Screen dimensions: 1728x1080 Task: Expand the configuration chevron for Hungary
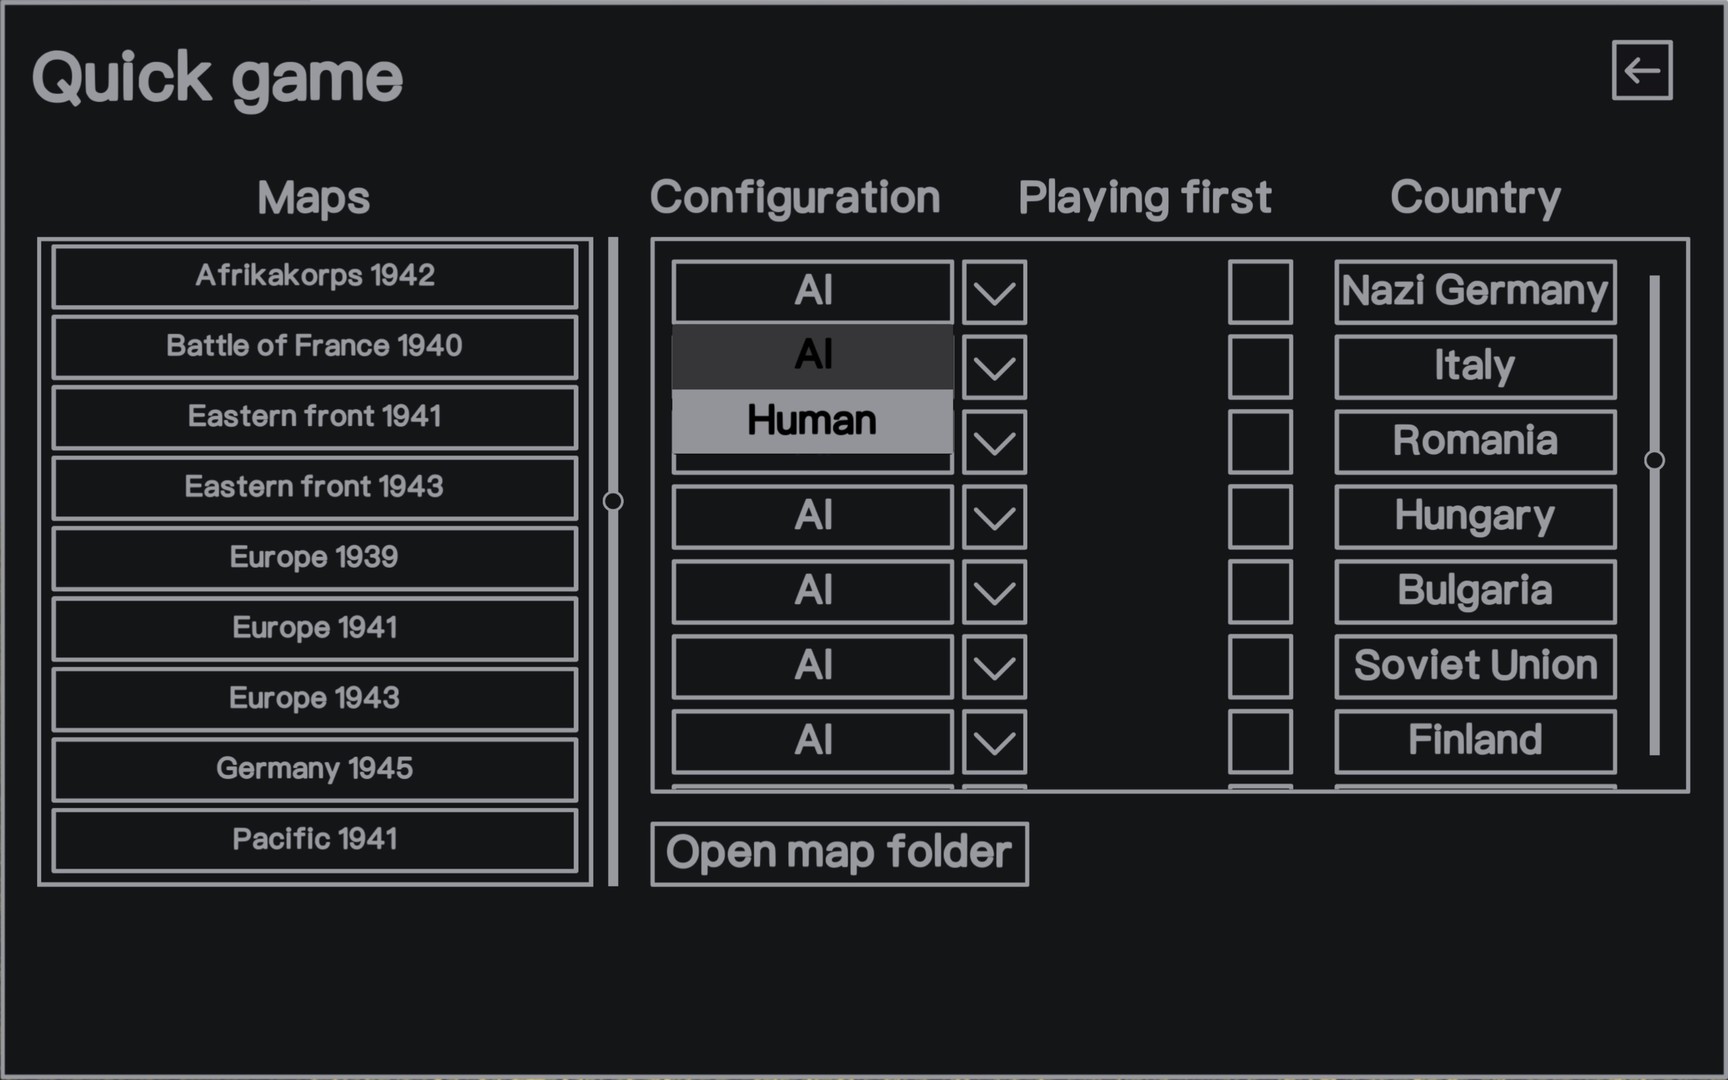[994, 517]
